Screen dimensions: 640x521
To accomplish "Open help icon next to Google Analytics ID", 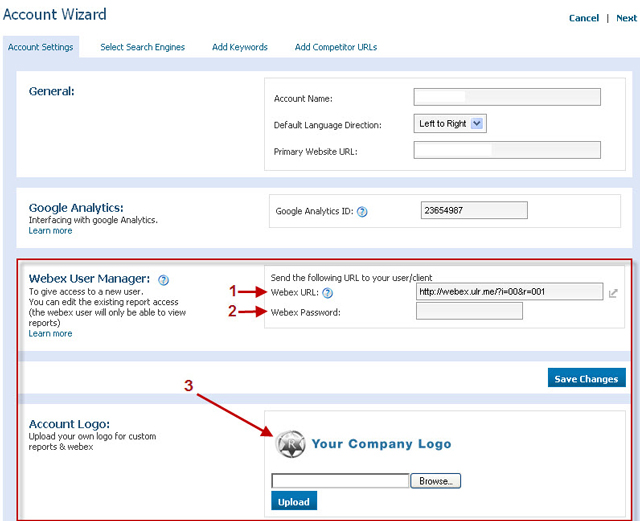I will [x=362, y=212].
